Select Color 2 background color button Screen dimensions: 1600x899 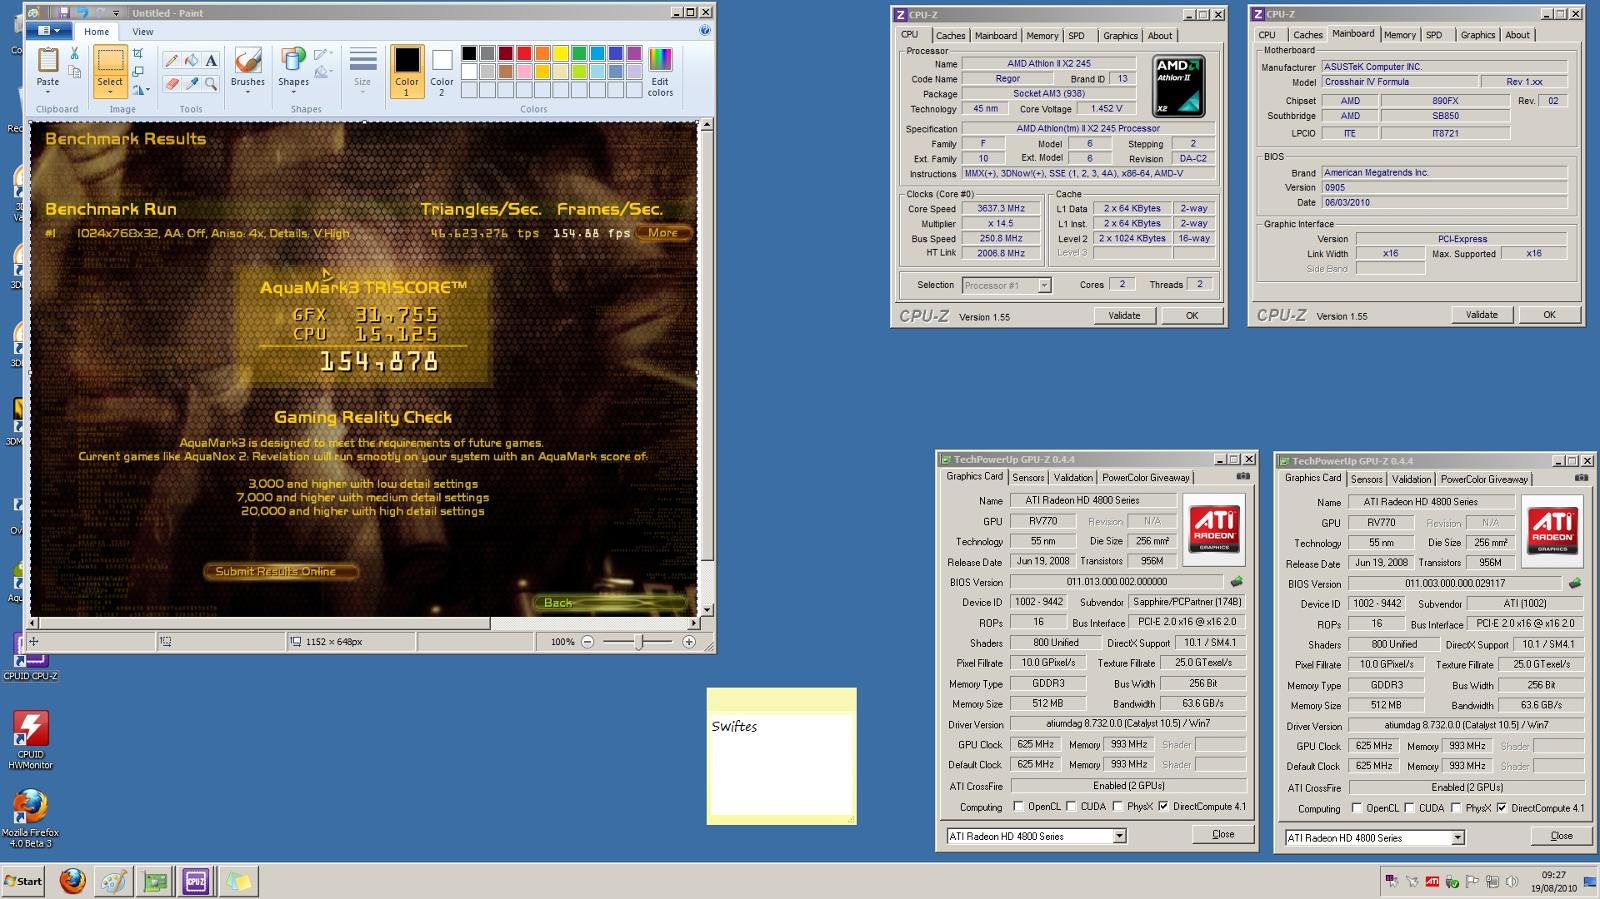coord(442,72)
